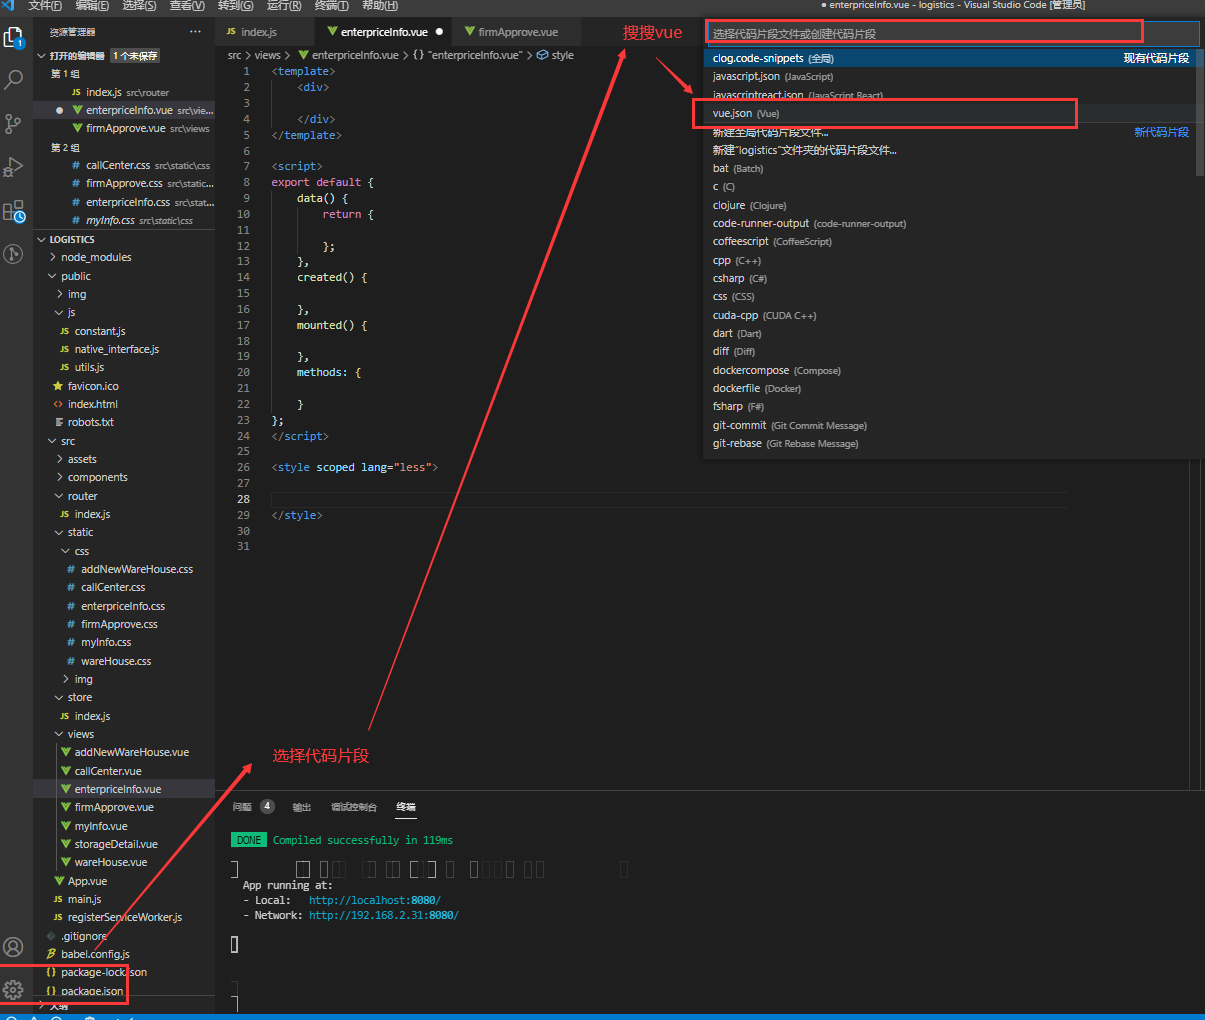Follow the localhost:8080 terminal link
1205x1020 pixels.
coord(374,900)
